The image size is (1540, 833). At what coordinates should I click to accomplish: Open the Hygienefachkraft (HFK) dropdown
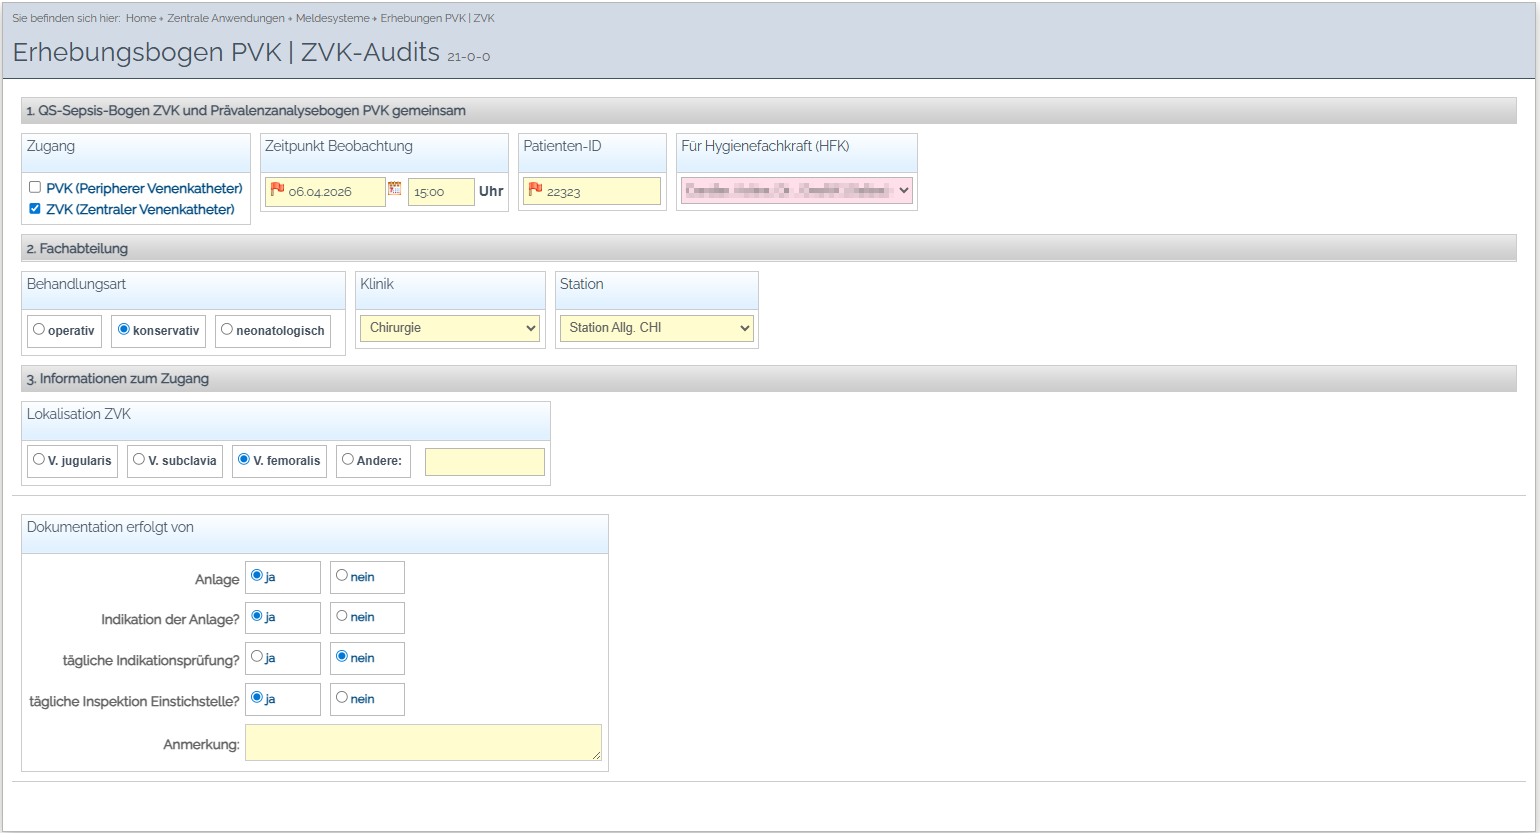point(796,190)
